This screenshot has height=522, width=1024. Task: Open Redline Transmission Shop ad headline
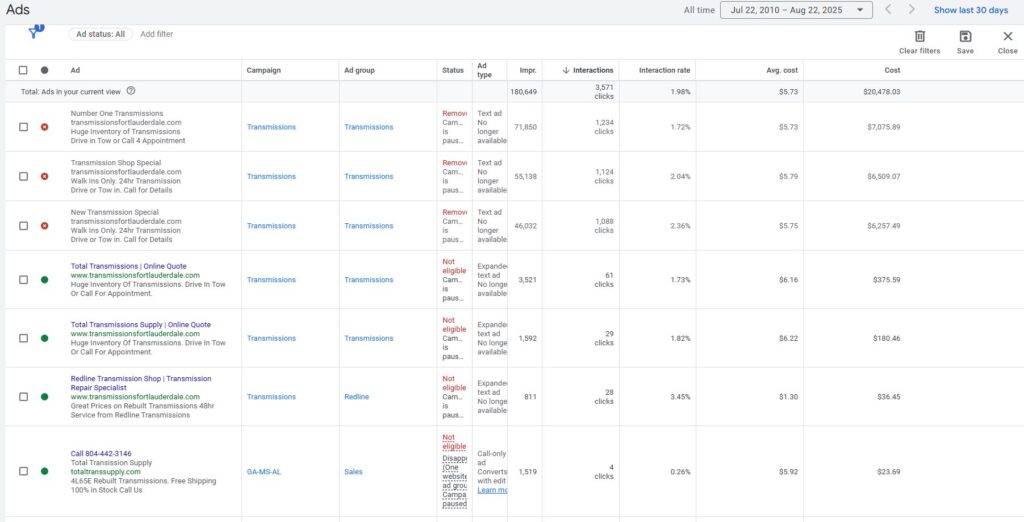[x=141, y=383]
